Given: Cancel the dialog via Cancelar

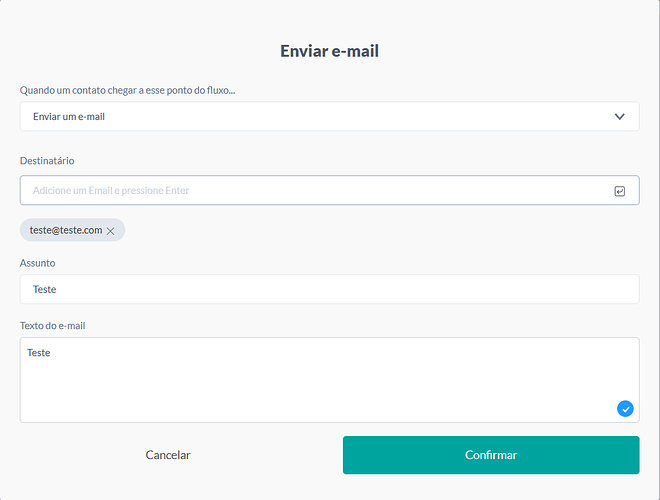Looking at the screenshot, I should click(x=168, y=455).
